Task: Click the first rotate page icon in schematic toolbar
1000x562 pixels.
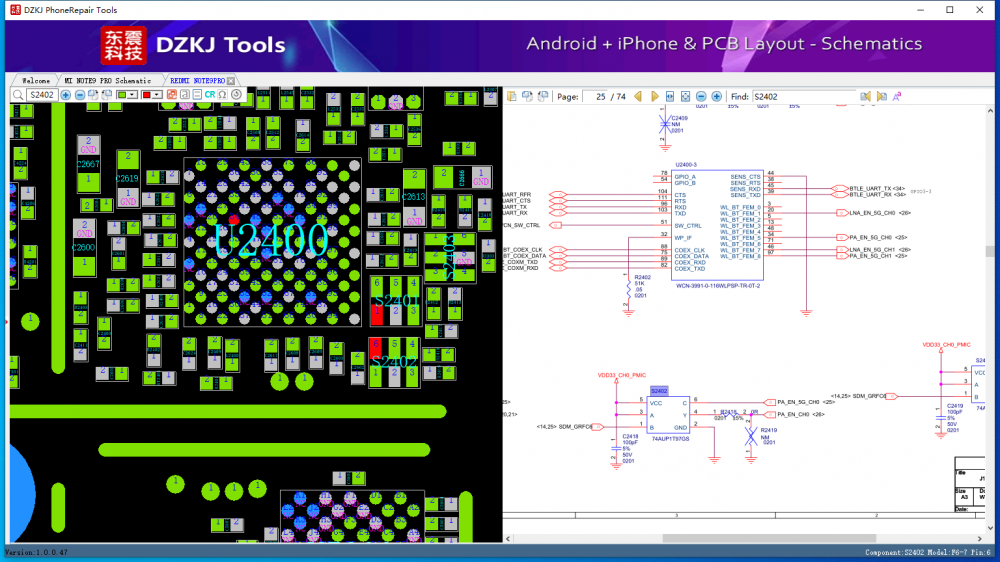Action: click(x=527, y=96)
